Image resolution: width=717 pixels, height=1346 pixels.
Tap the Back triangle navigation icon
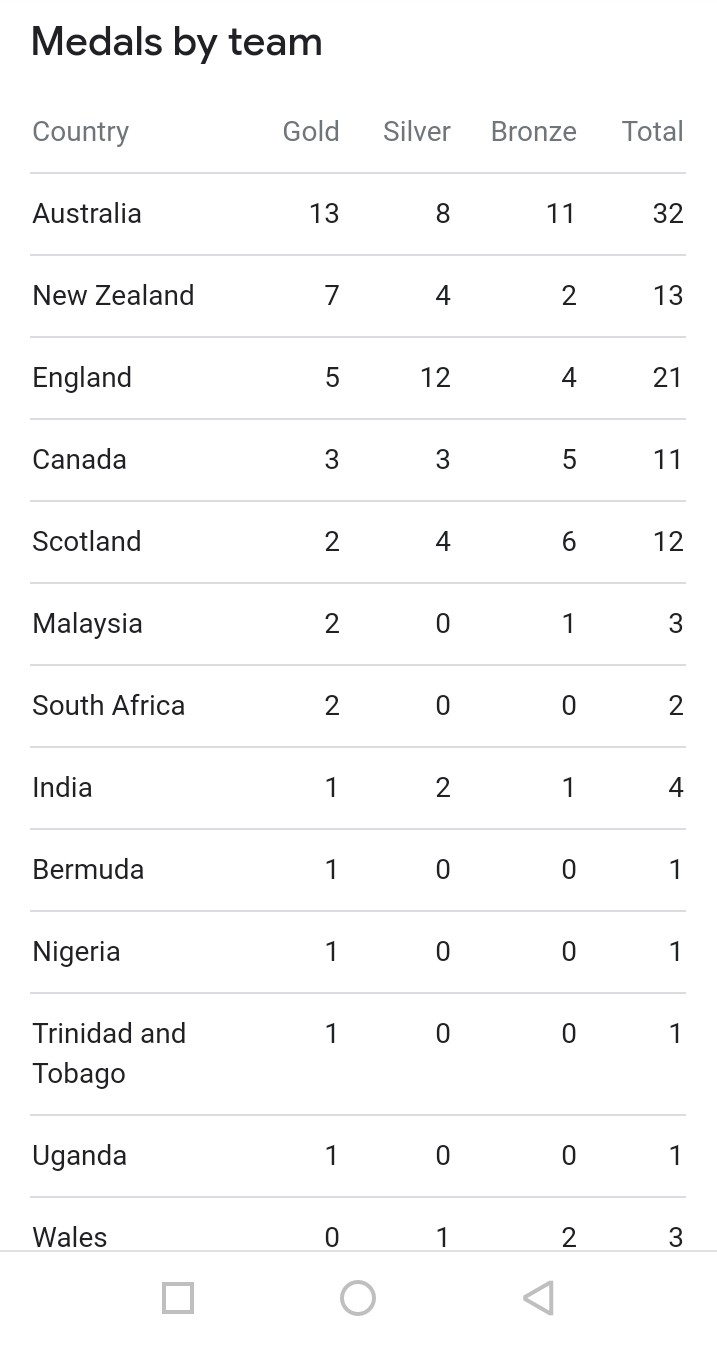[x=538, y=1298]
